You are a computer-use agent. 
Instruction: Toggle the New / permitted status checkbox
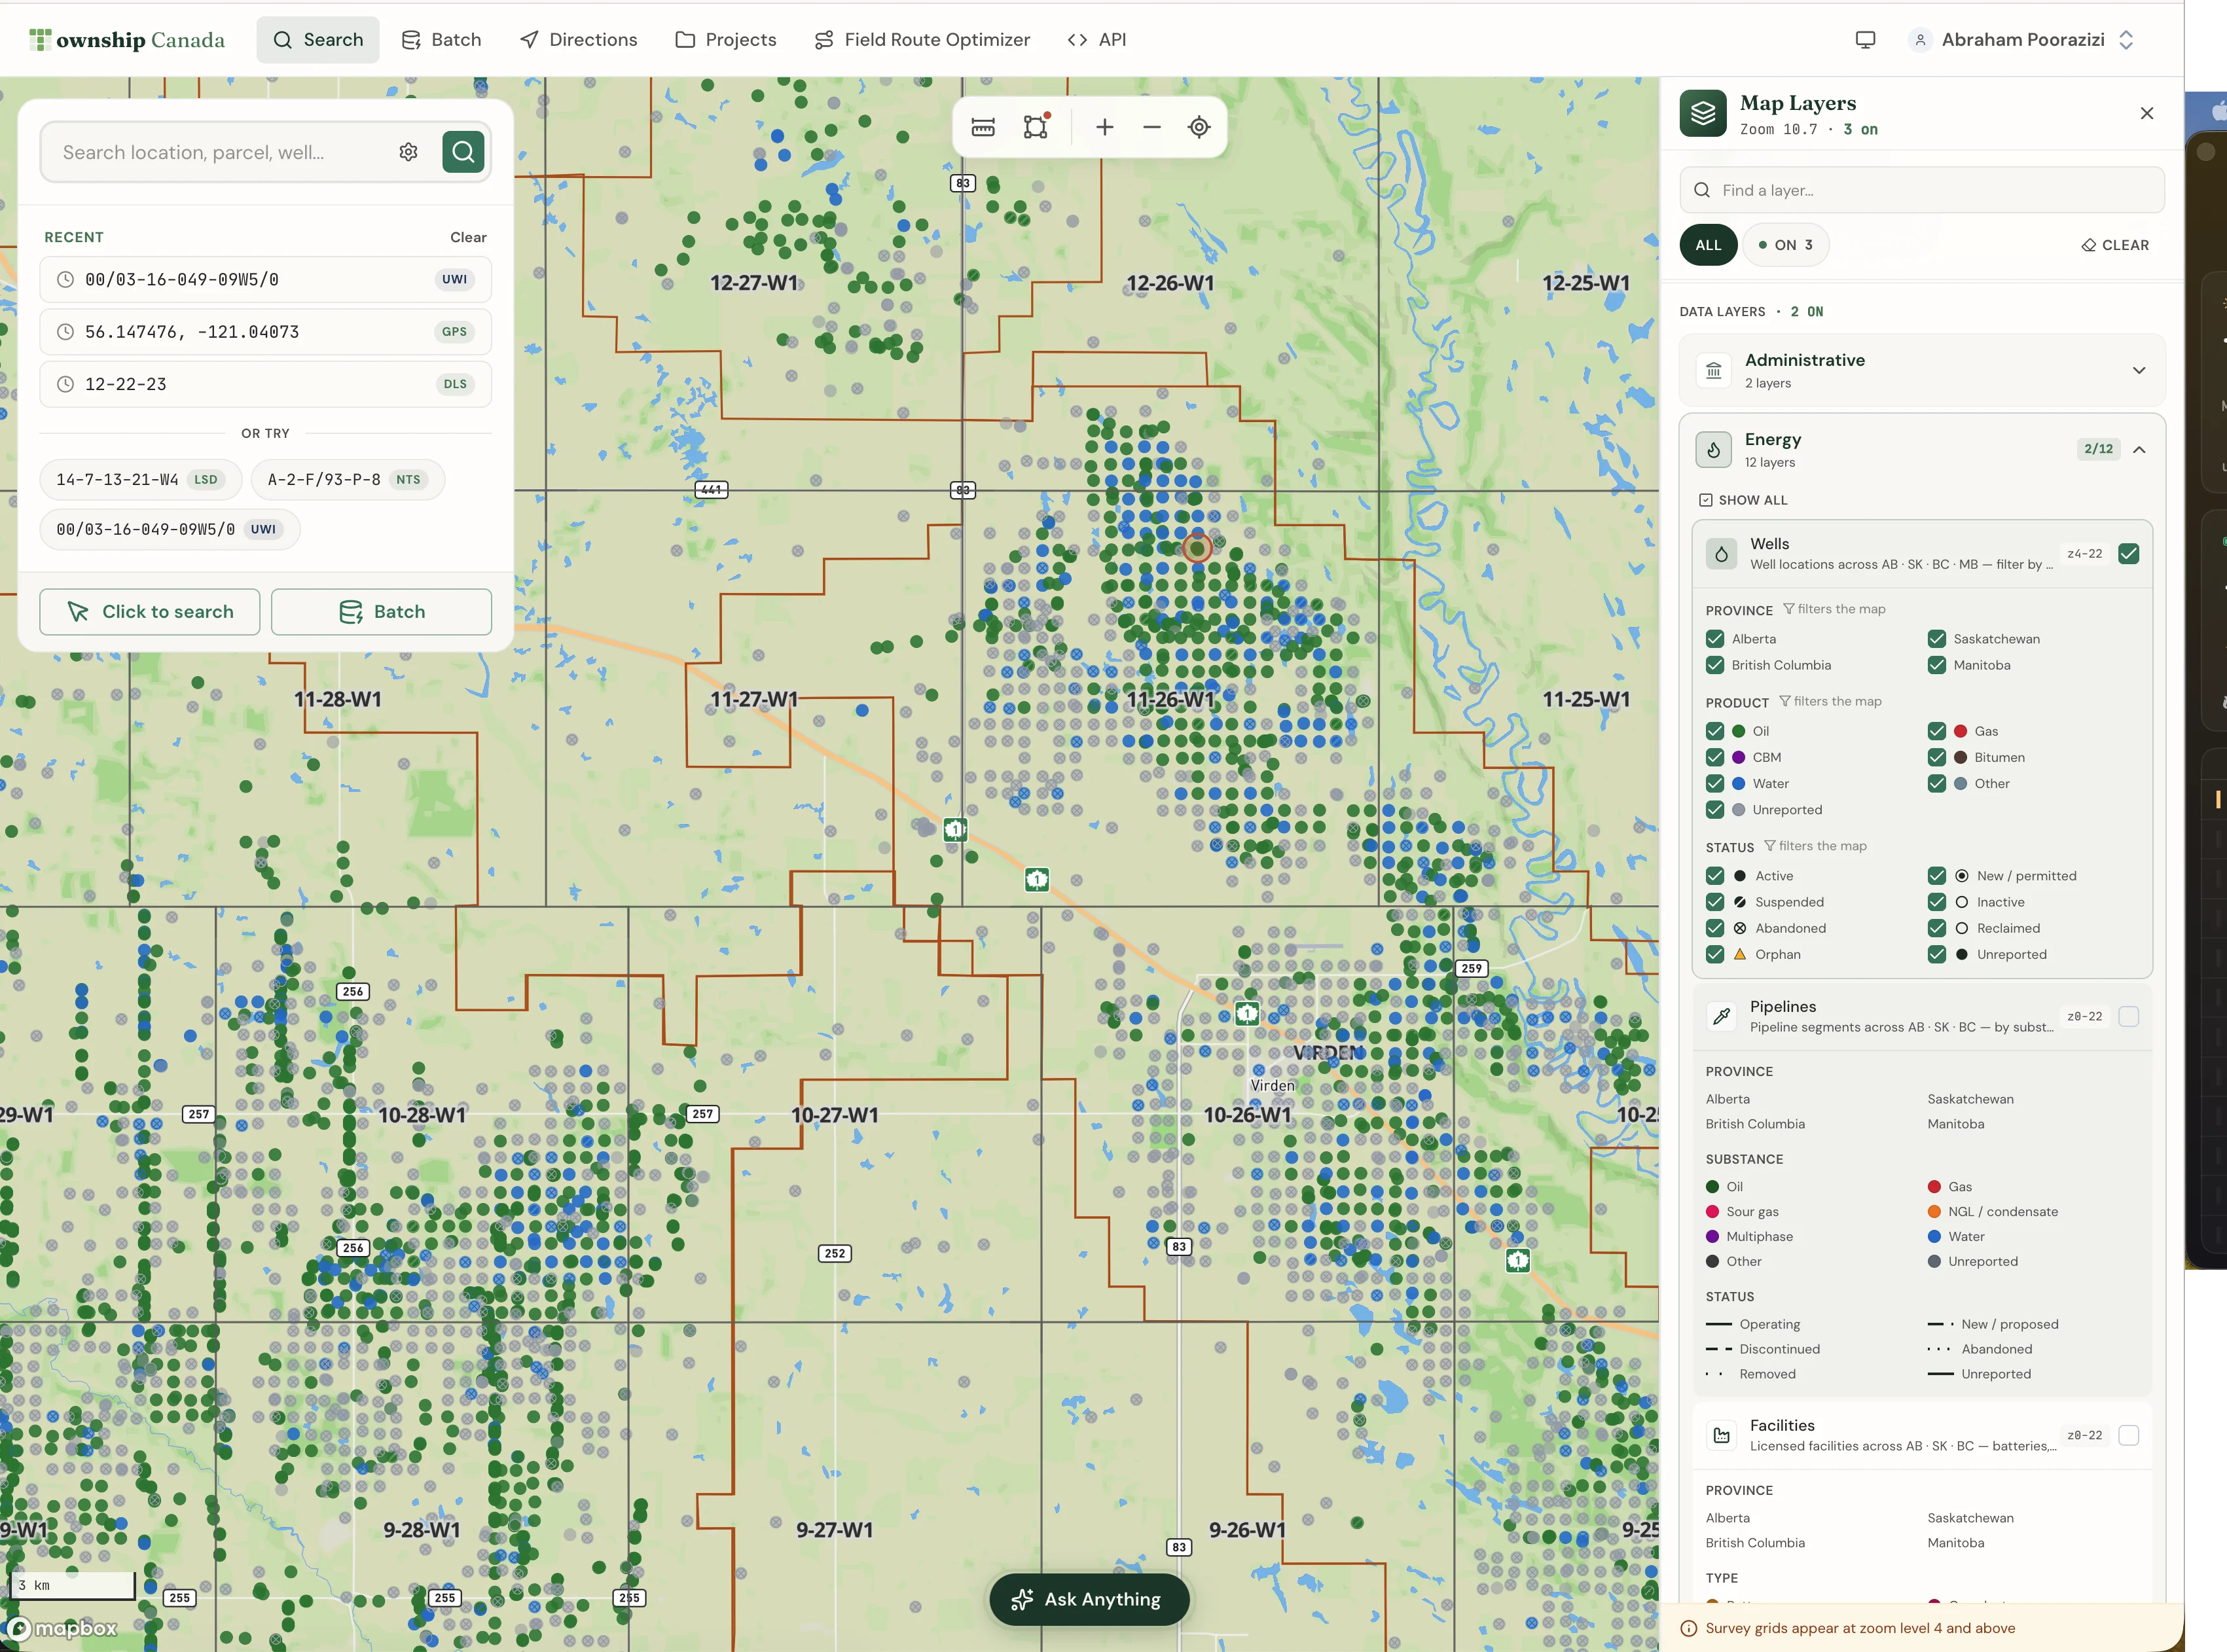[1937, 876]
